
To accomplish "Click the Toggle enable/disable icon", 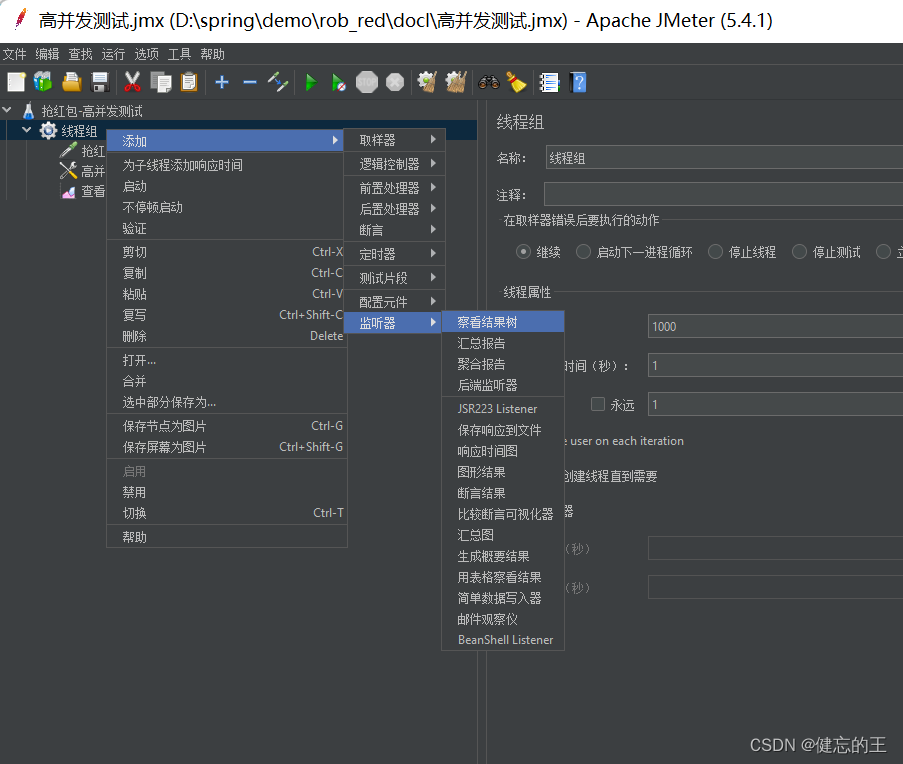I will coord(278,82).
